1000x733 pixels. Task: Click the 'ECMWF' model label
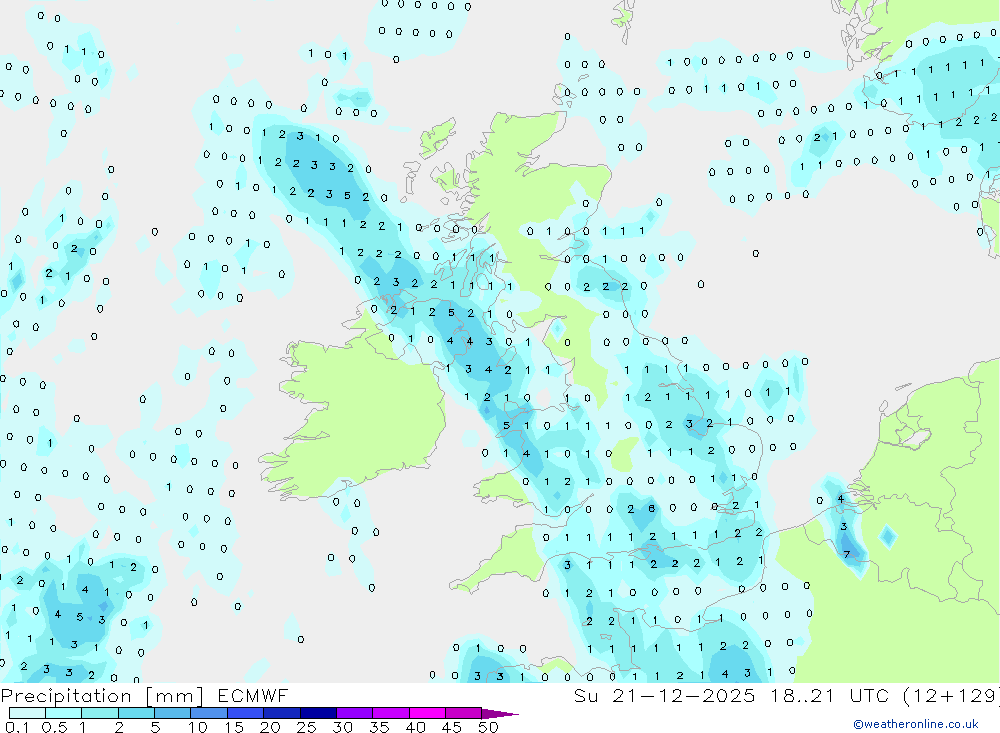pyautogui.click(x=253, y=695)
